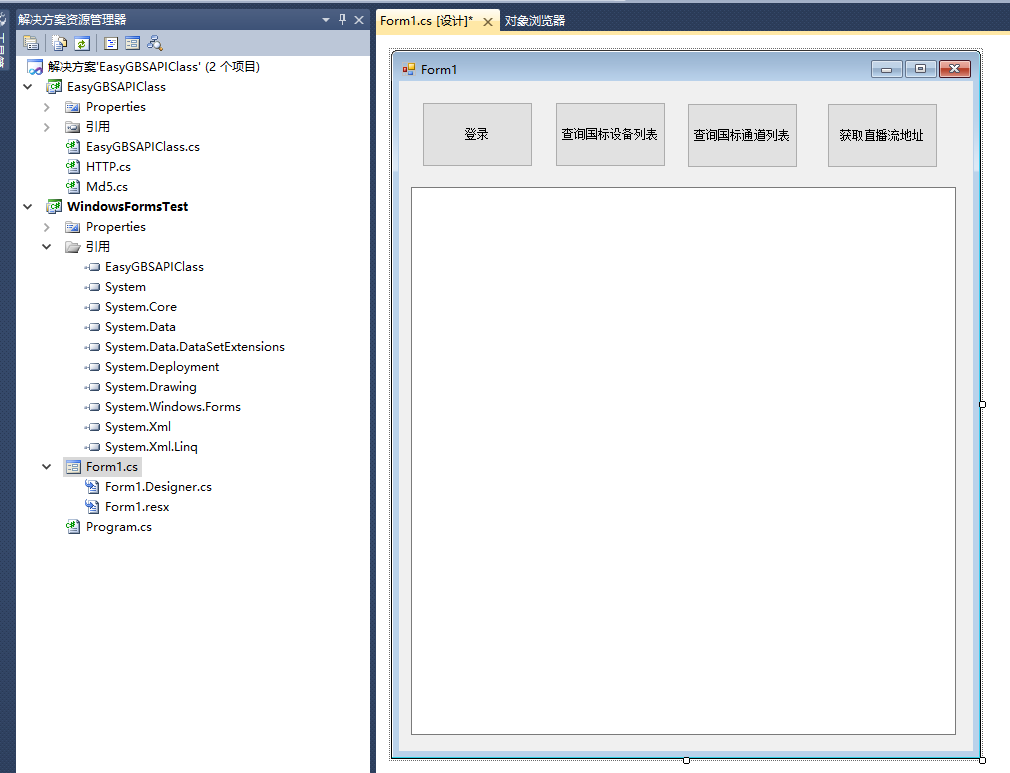The height and width of the screenshot is (773, 1010).
Task: Select the EasyGBSAPIClass reference item
Action: 154,267
